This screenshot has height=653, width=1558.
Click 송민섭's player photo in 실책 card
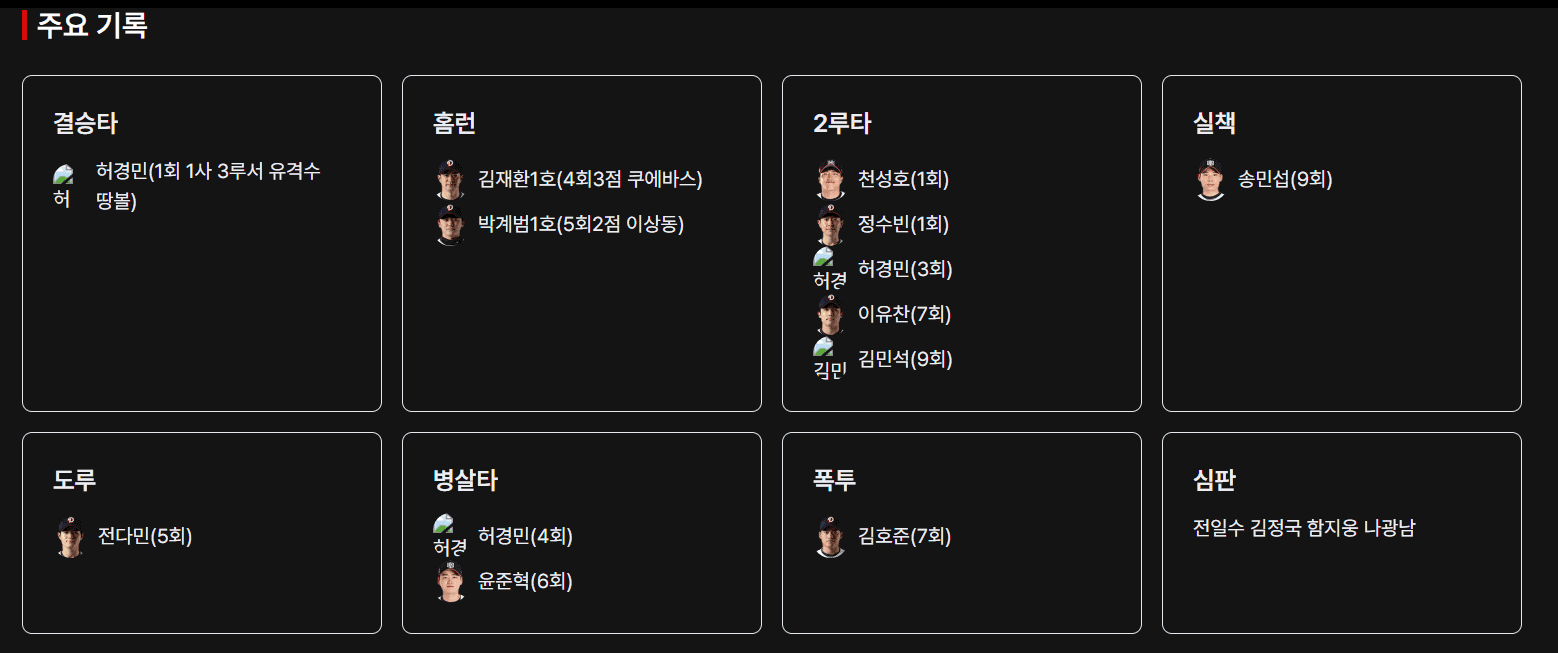(x=1210, y=180)
